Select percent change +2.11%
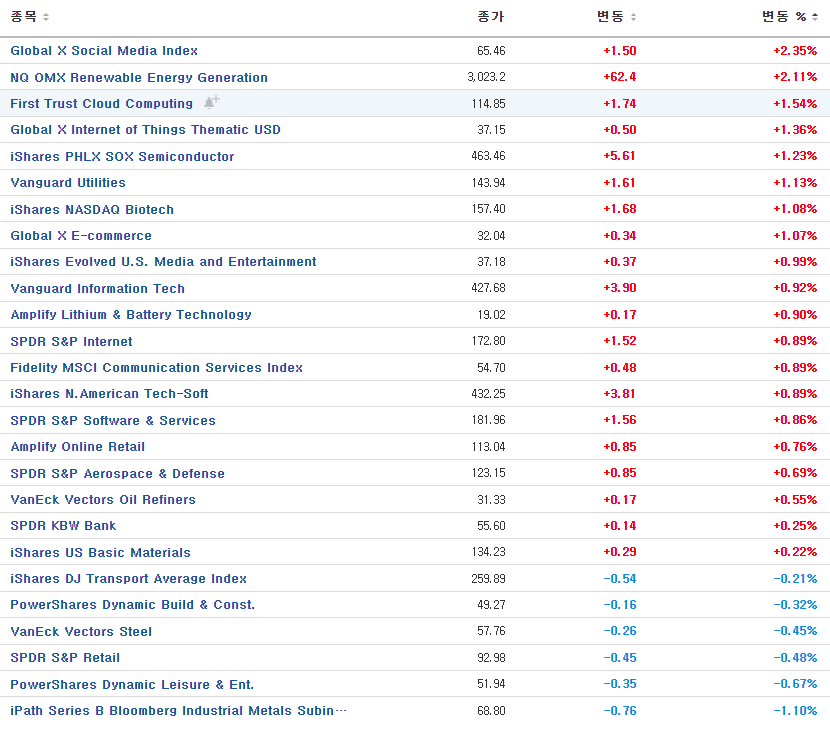 click(x=795, y=77)
